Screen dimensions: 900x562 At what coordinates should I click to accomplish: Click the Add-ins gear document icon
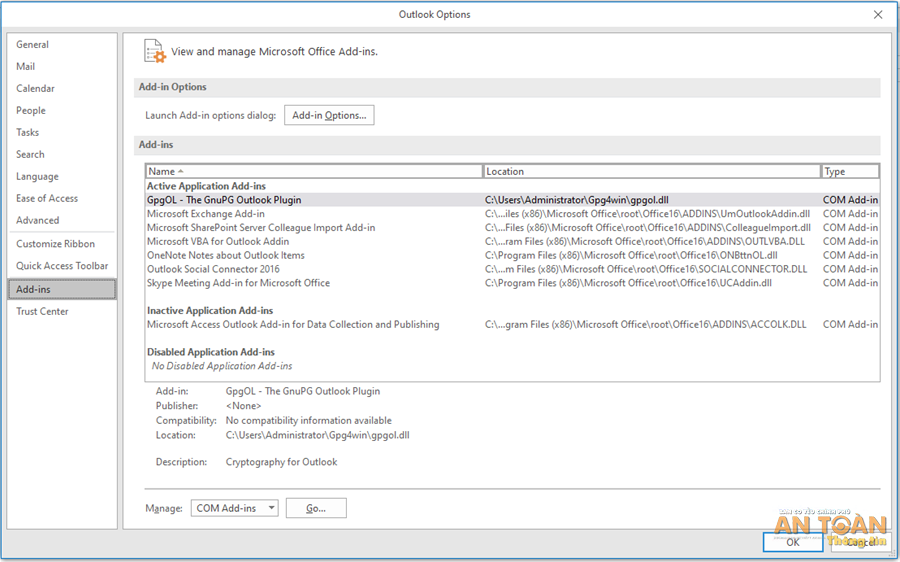154,51
